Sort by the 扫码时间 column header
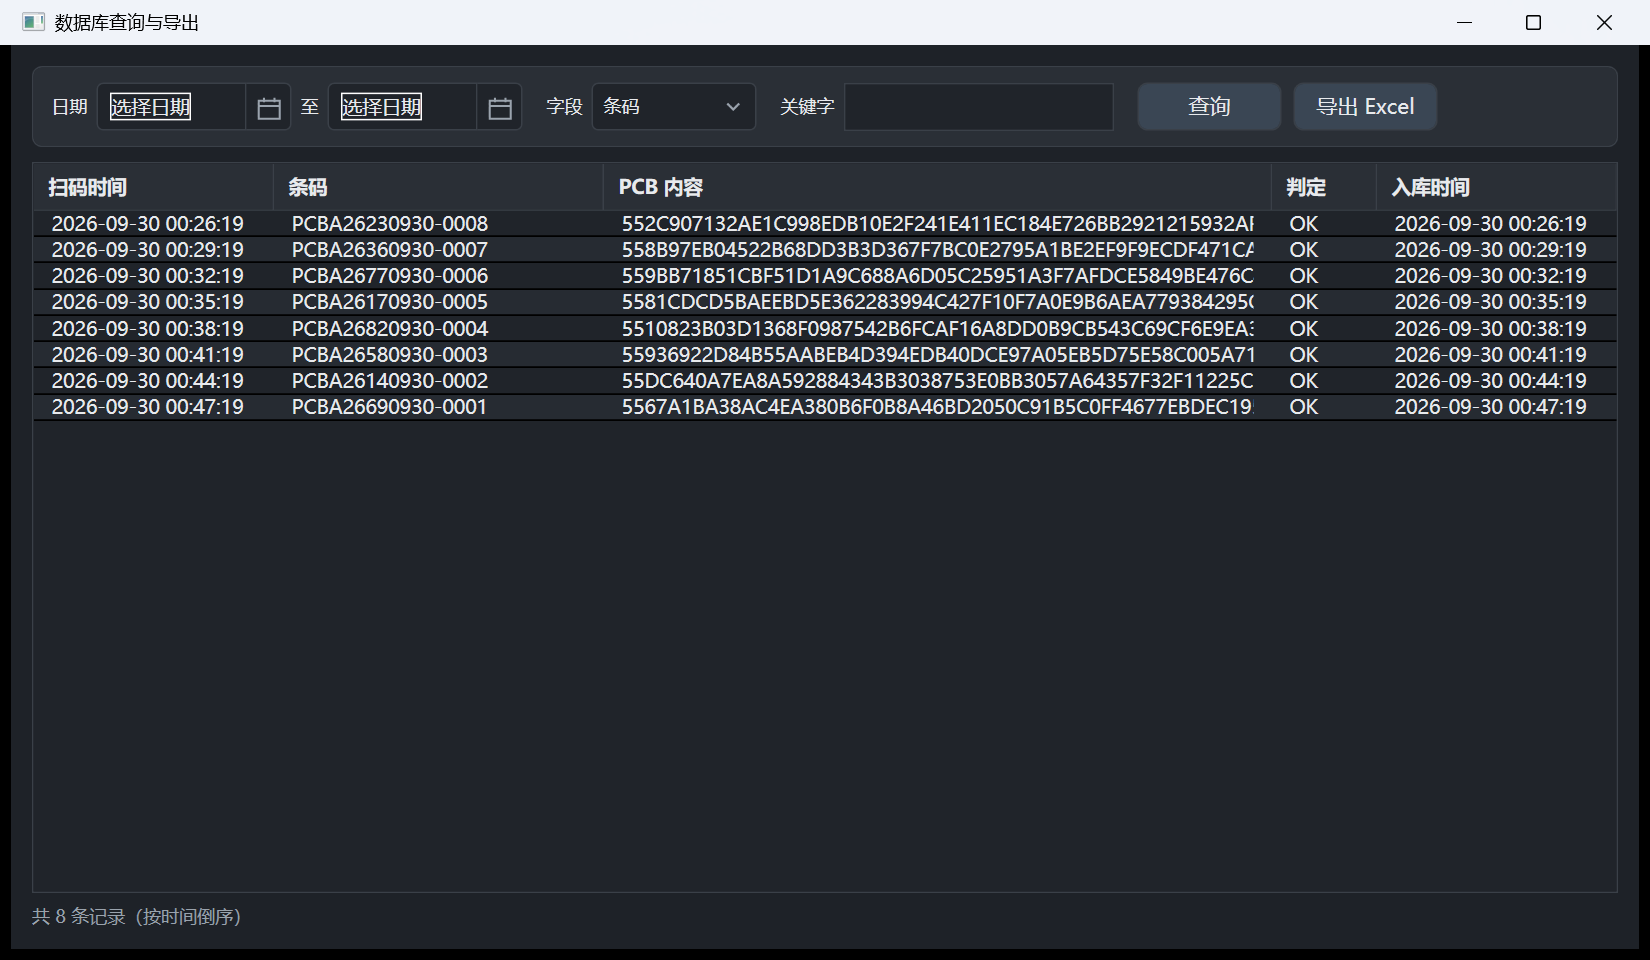Screen dimensions: 1650x960 [153, 187]
